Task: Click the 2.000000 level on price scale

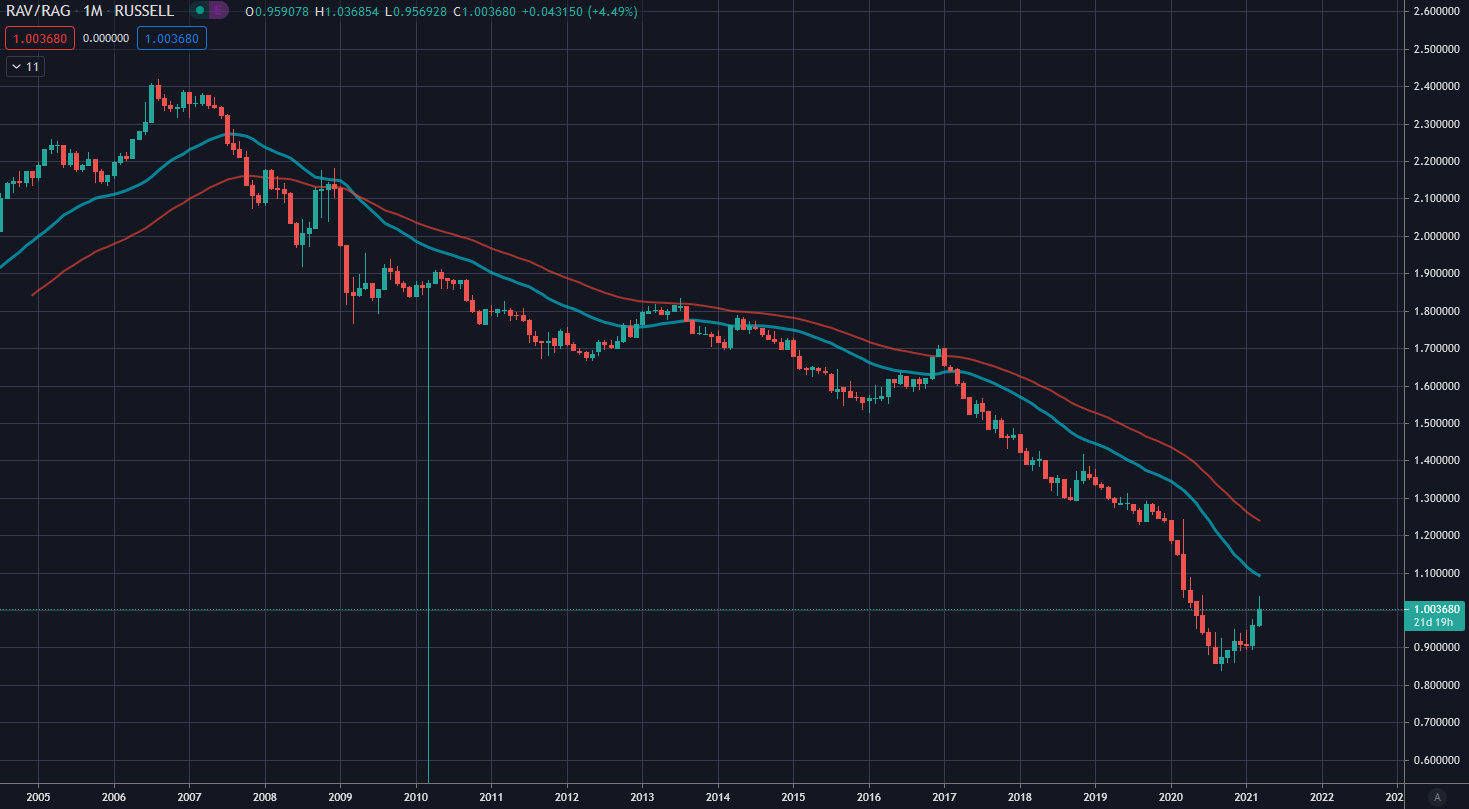Action: pyautogui.click(x=1433, y=236)
